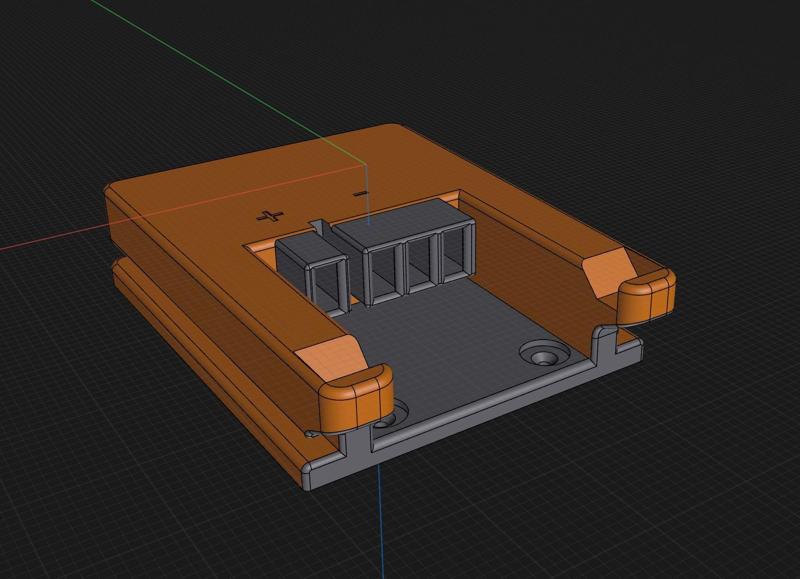The height and width of the screenshot is (579, 800).
Task: Select the small gray tab behind the connectors
Action: [x=319, y=227]
